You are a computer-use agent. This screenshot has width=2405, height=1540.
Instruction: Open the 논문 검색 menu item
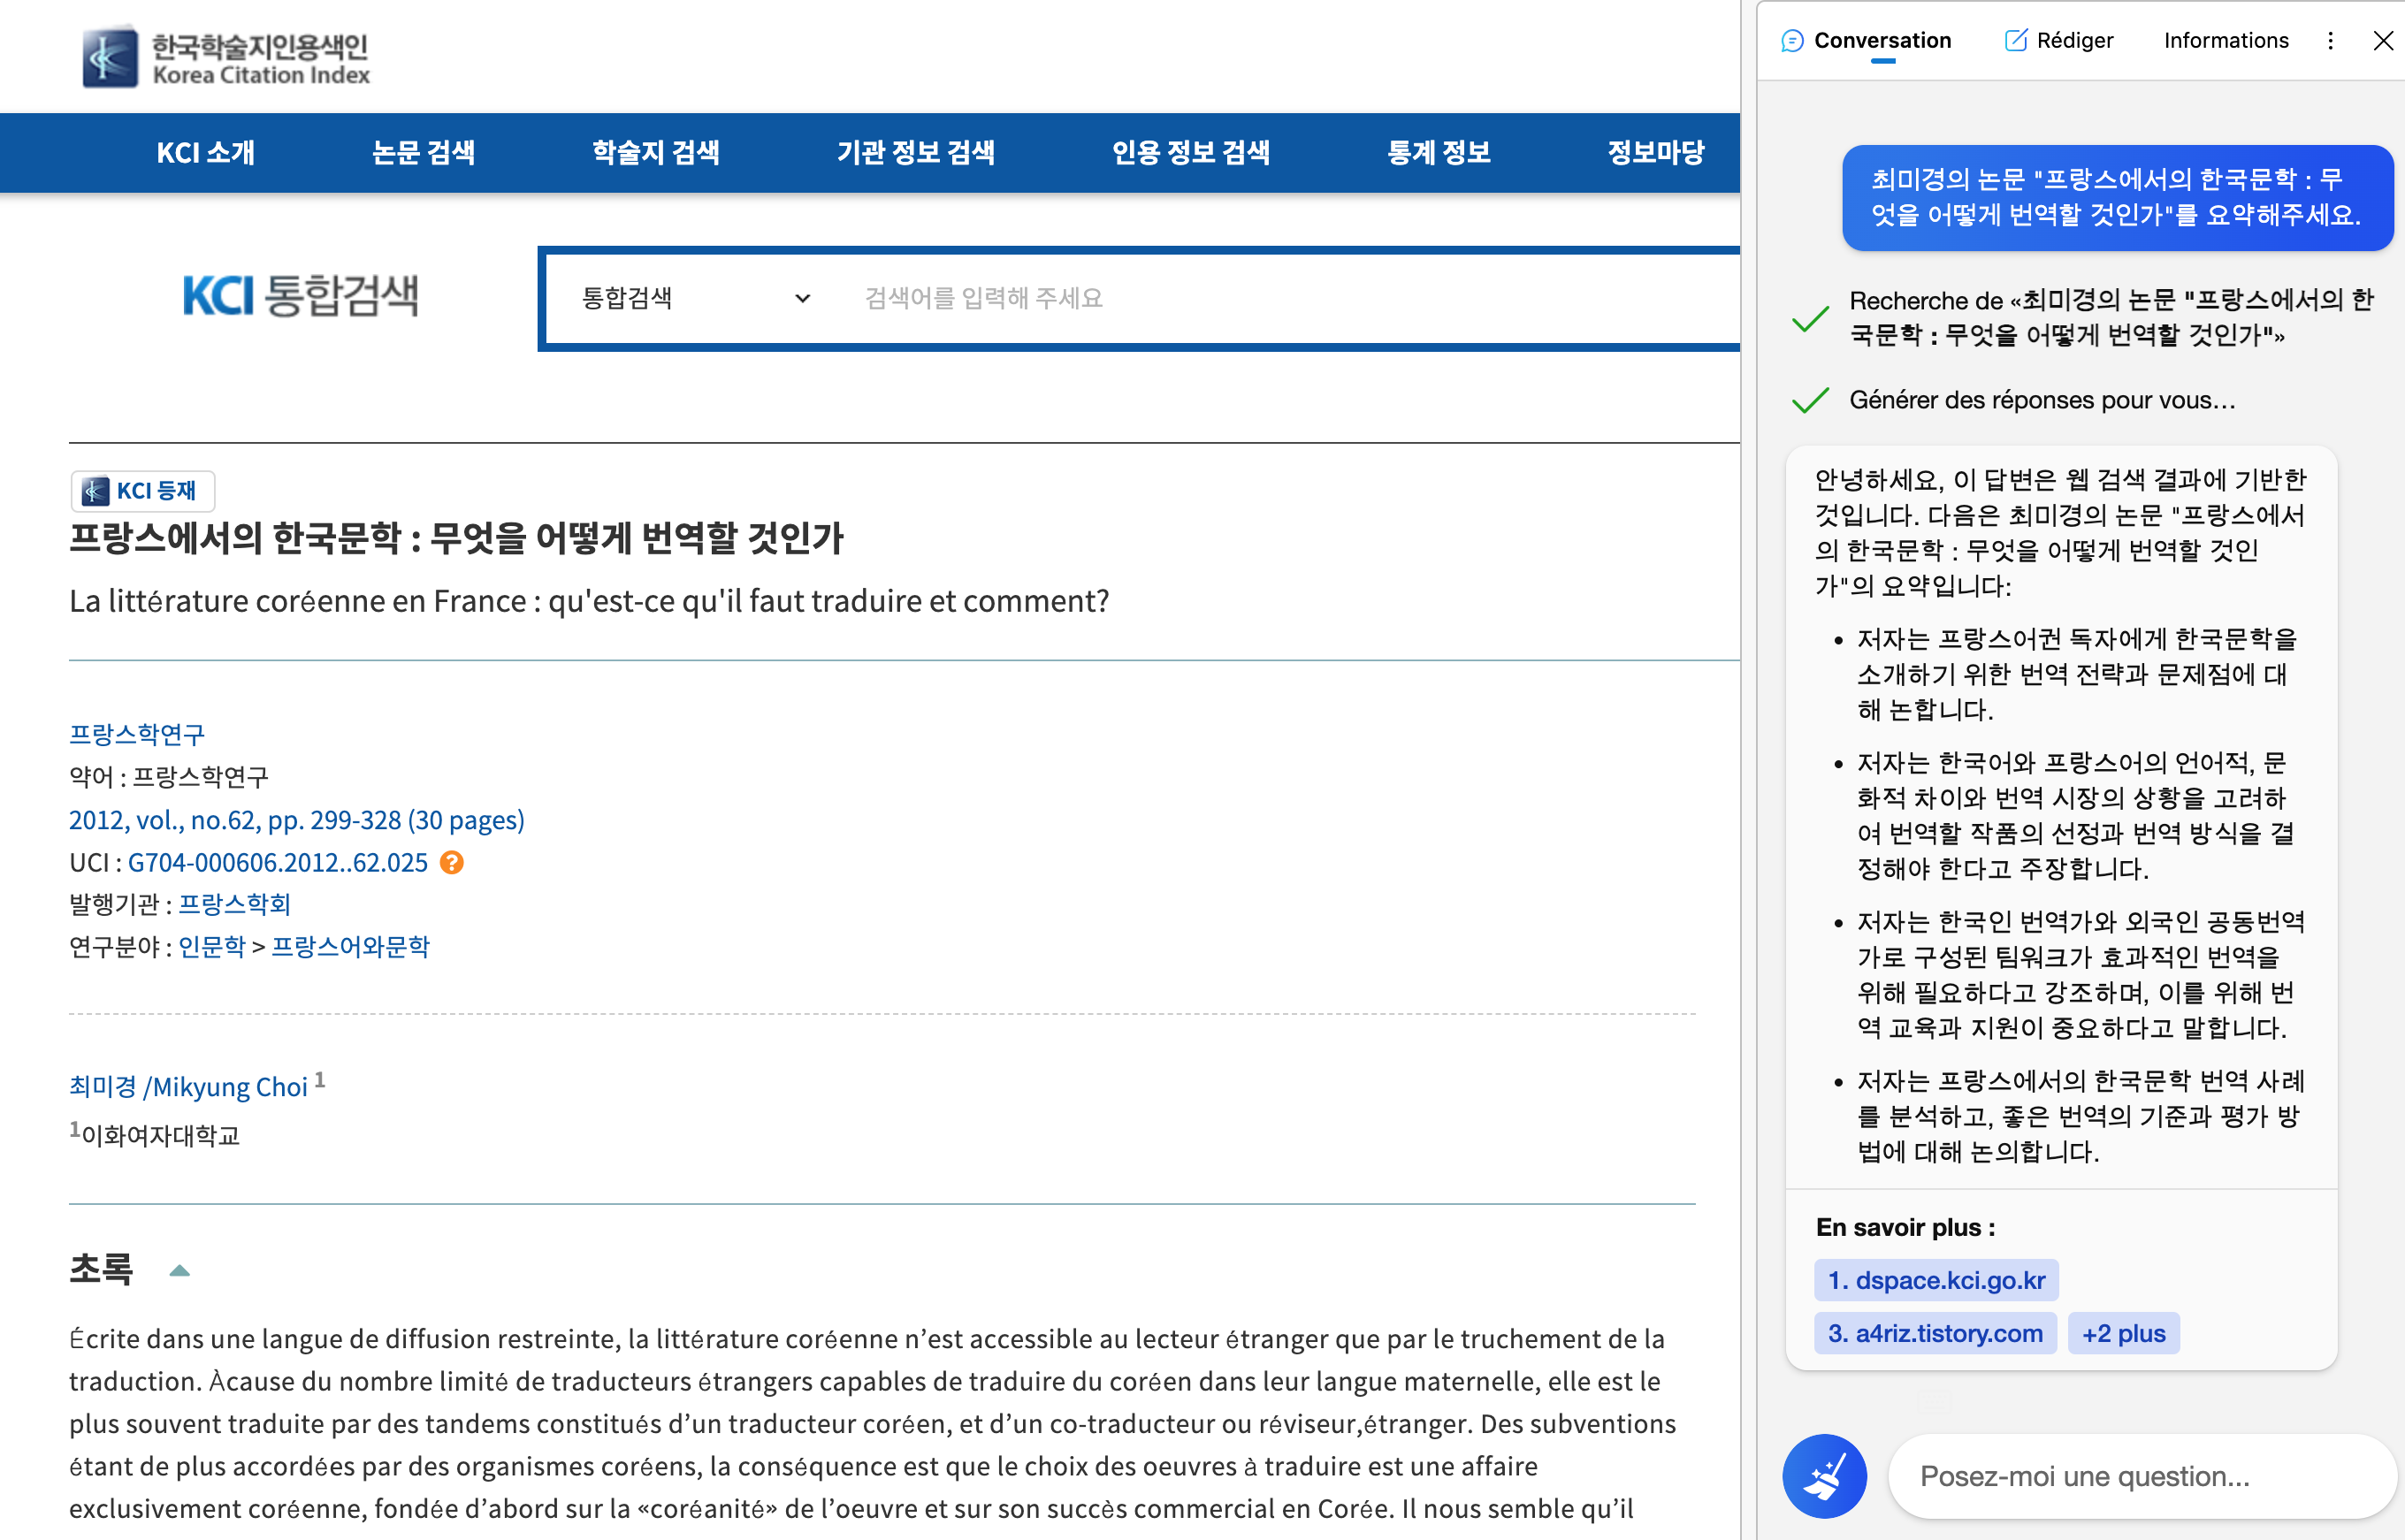(423, 152)
